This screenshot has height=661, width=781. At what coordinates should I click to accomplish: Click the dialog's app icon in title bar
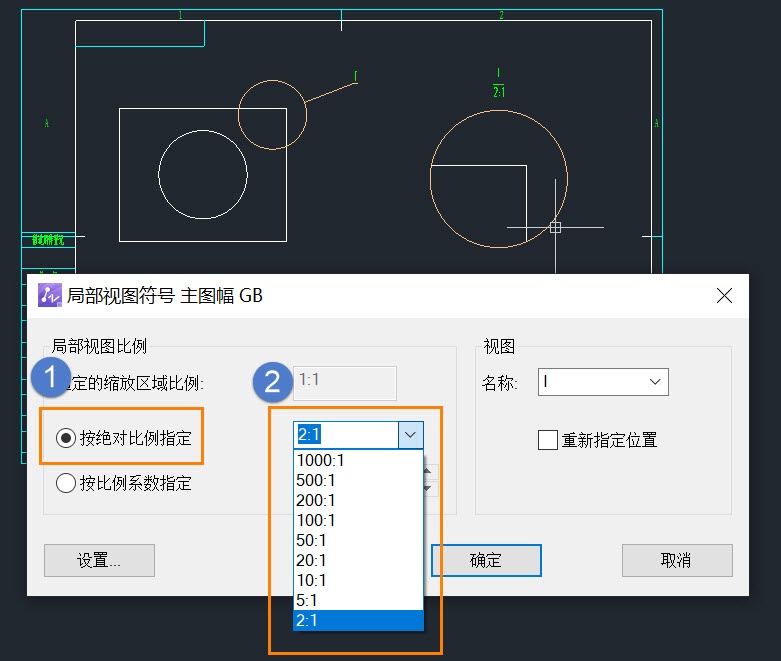click(x=50, y=295)
